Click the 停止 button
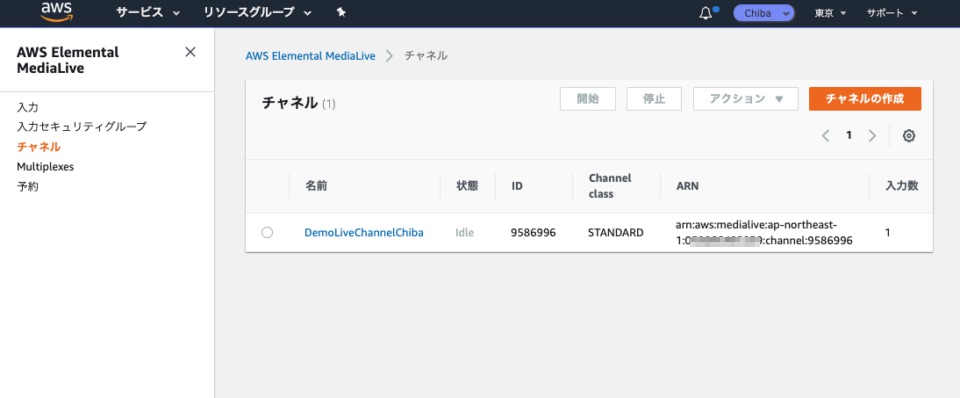This screenshot has height=398, width=960. point(654,99)
